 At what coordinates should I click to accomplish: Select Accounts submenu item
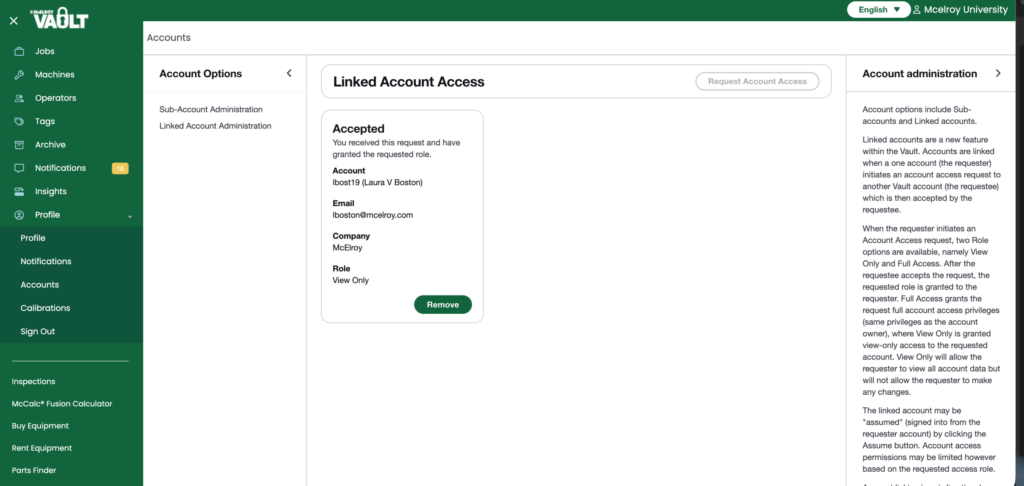tap(39, 285)
